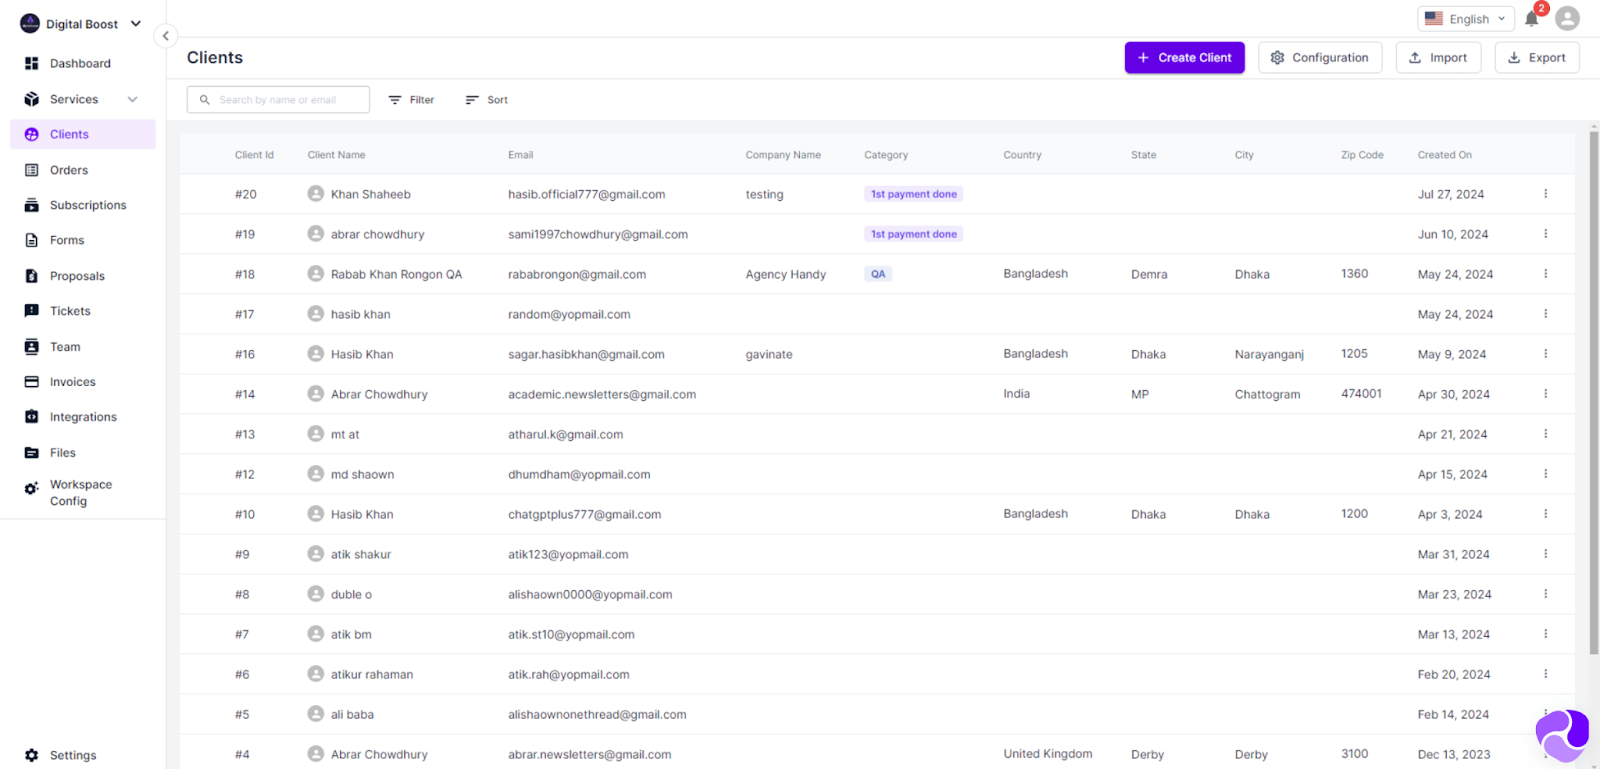The image size is (1600, 769).
Task: Focus the search by name or email field
Action: 278,100
